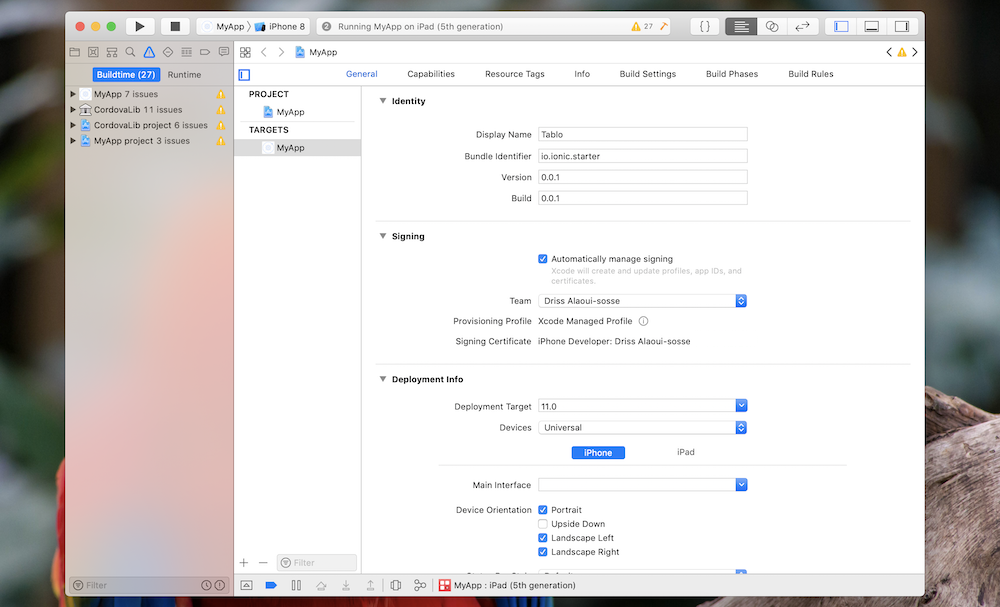Pause program execution in debug bar
The width and height of the screenshot is (1000, 607).
coord(296,585)
